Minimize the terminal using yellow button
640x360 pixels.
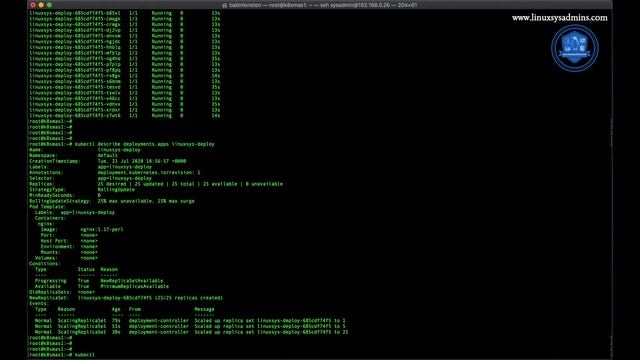click(41, 5)
